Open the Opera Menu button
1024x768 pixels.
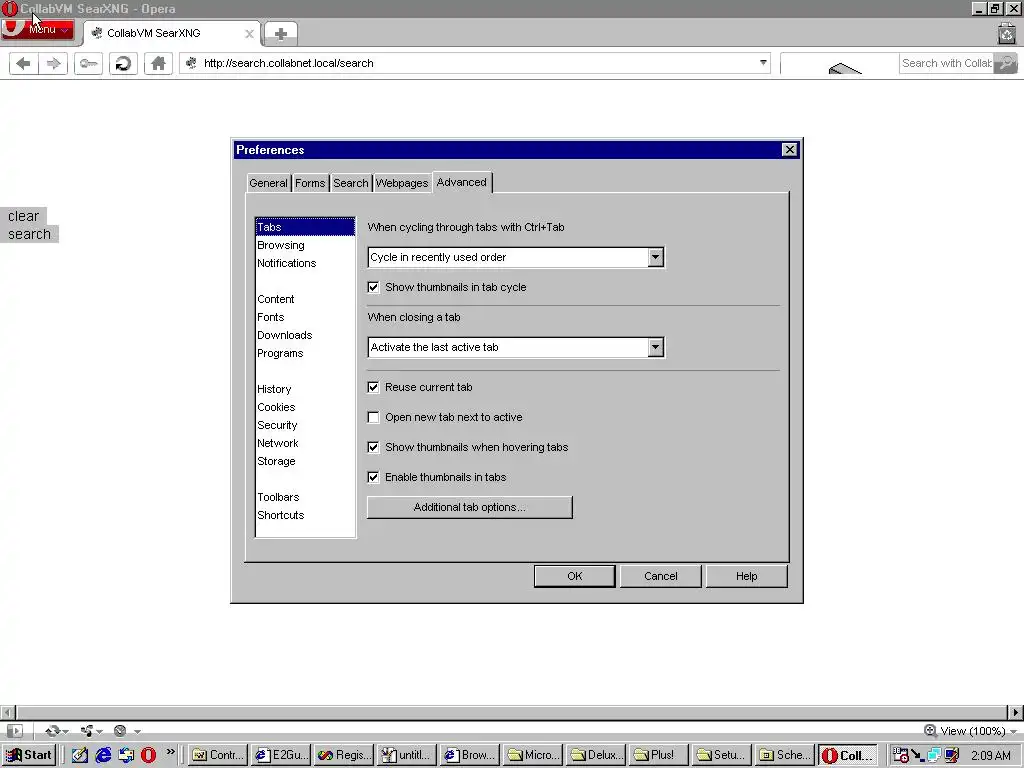coord(37,30)
